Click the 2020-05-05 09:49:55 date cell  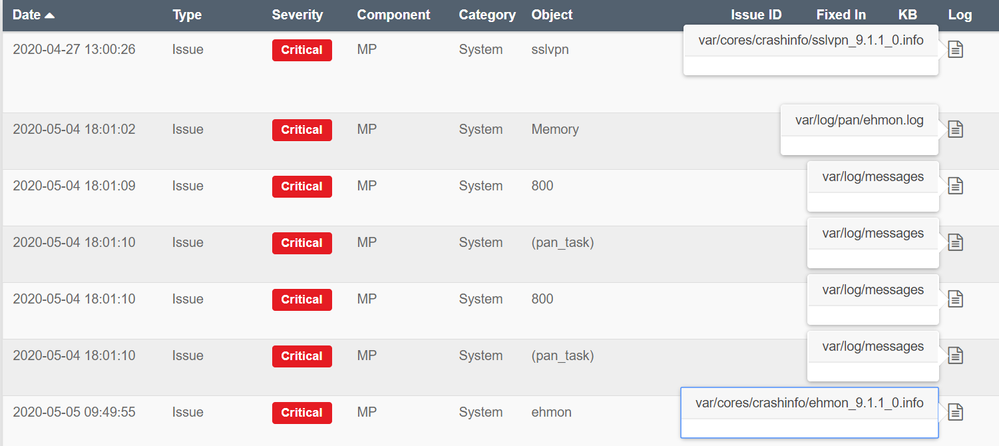[x=74, y=412]
